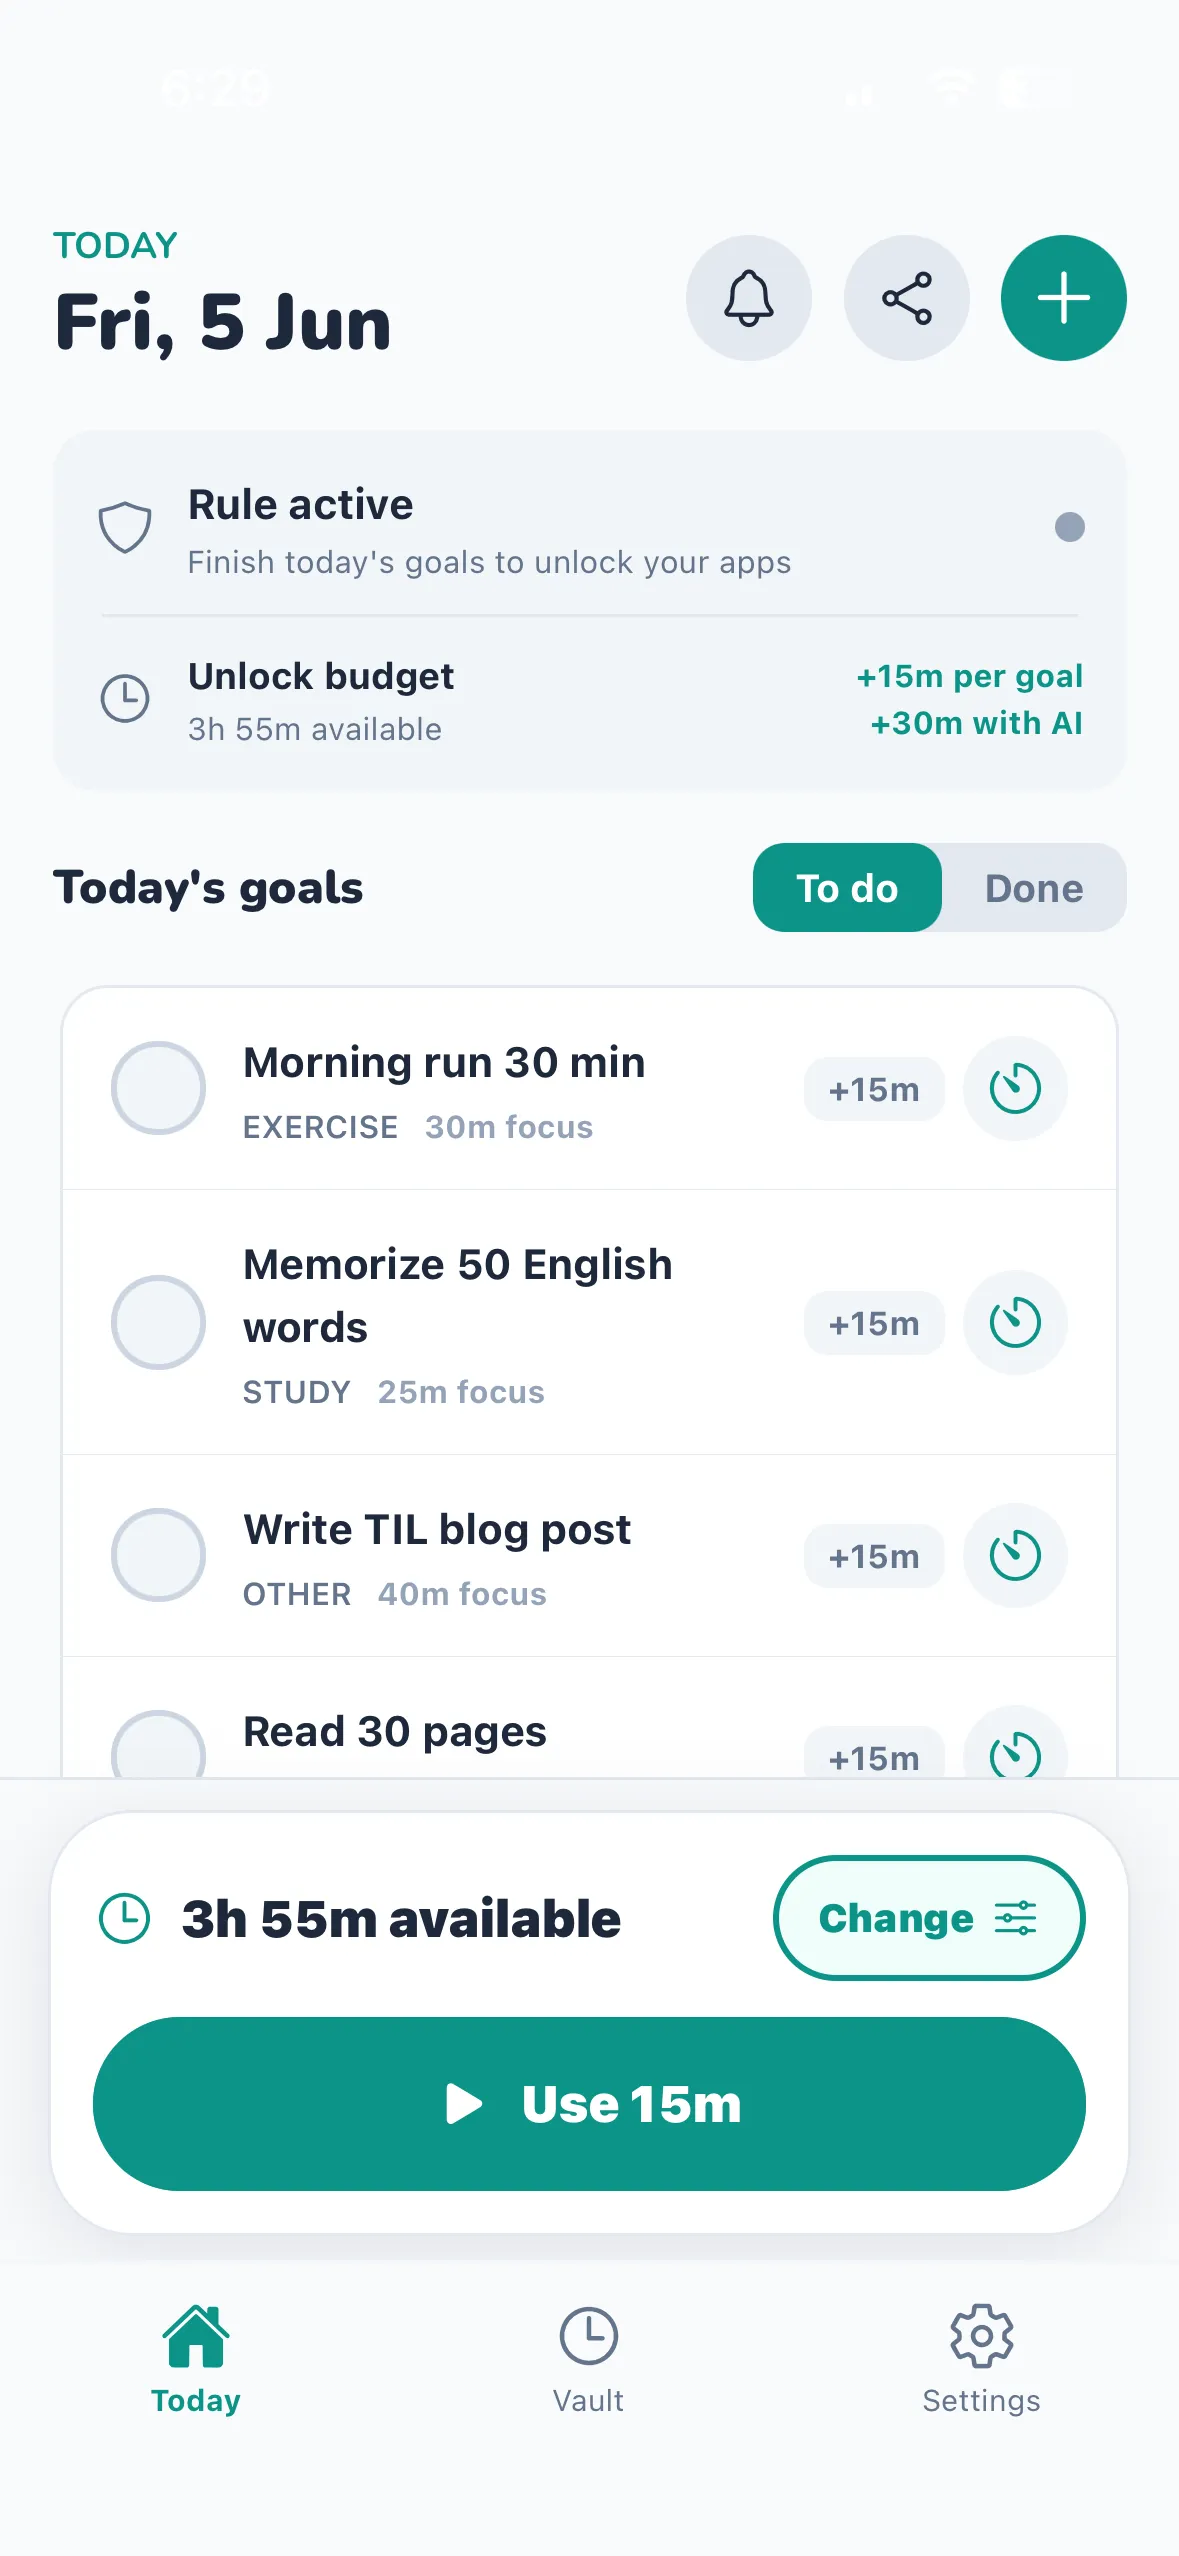Image resolution: width=1179 pixels, height=2556 pixels.
Task: Open notifications bell icon
Action: 748,298
